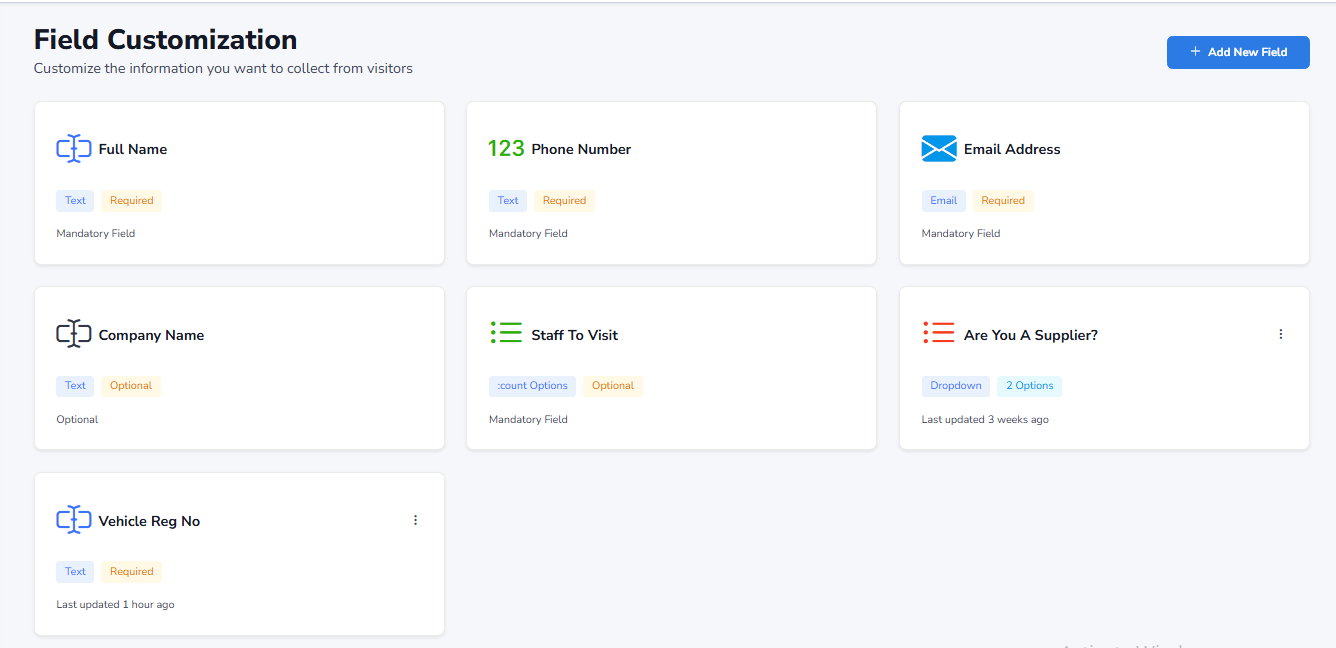The height and width of the screenshot is (648, 1336).
Task: Click Optional note under Company Name tags
Action: tap(77, 419)
